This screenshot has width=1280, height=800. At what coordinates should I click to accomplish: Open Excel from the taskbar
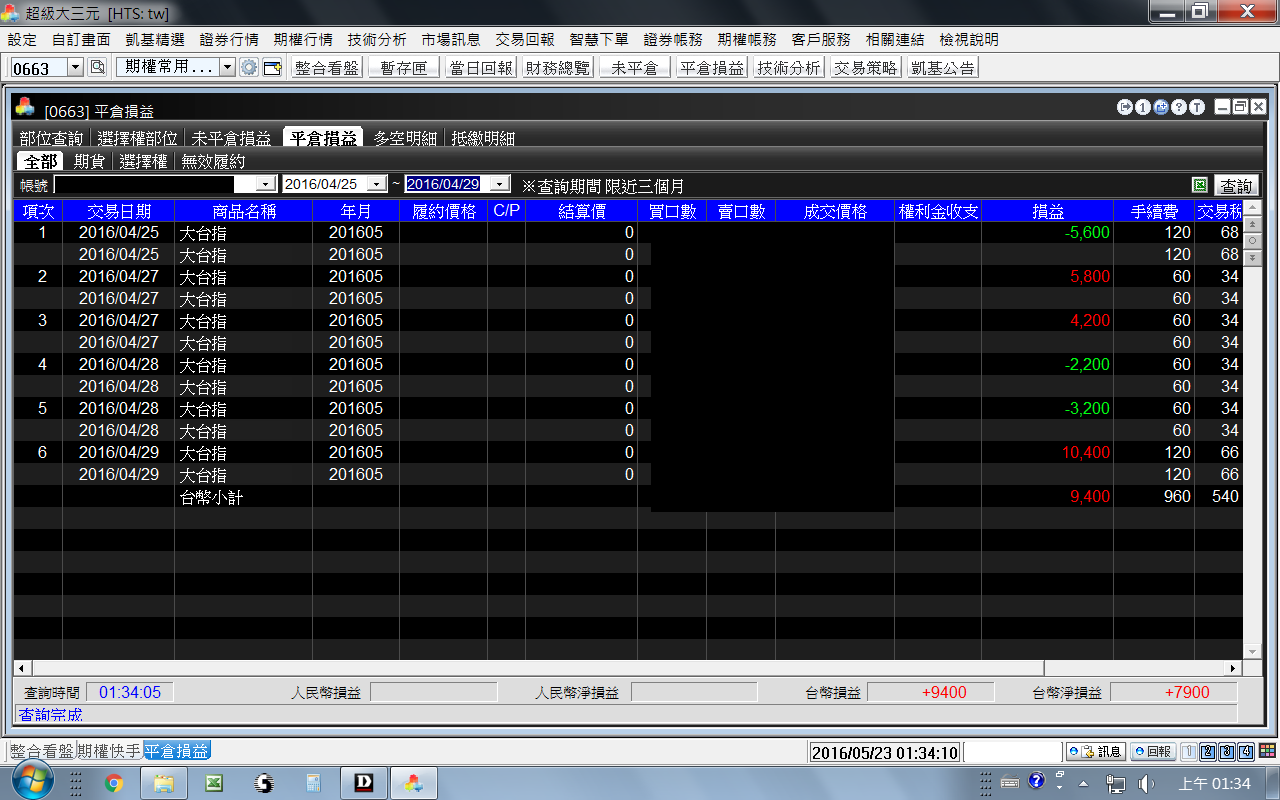pos(213,783)
